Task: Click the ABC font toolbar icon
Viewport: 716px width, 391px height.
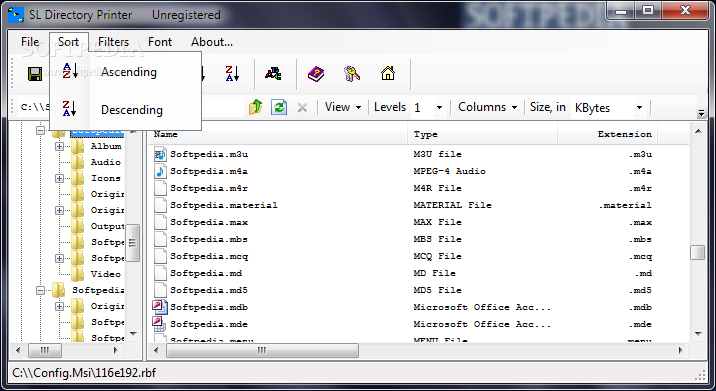Action: pyautogui.click(x=273, y=74)
